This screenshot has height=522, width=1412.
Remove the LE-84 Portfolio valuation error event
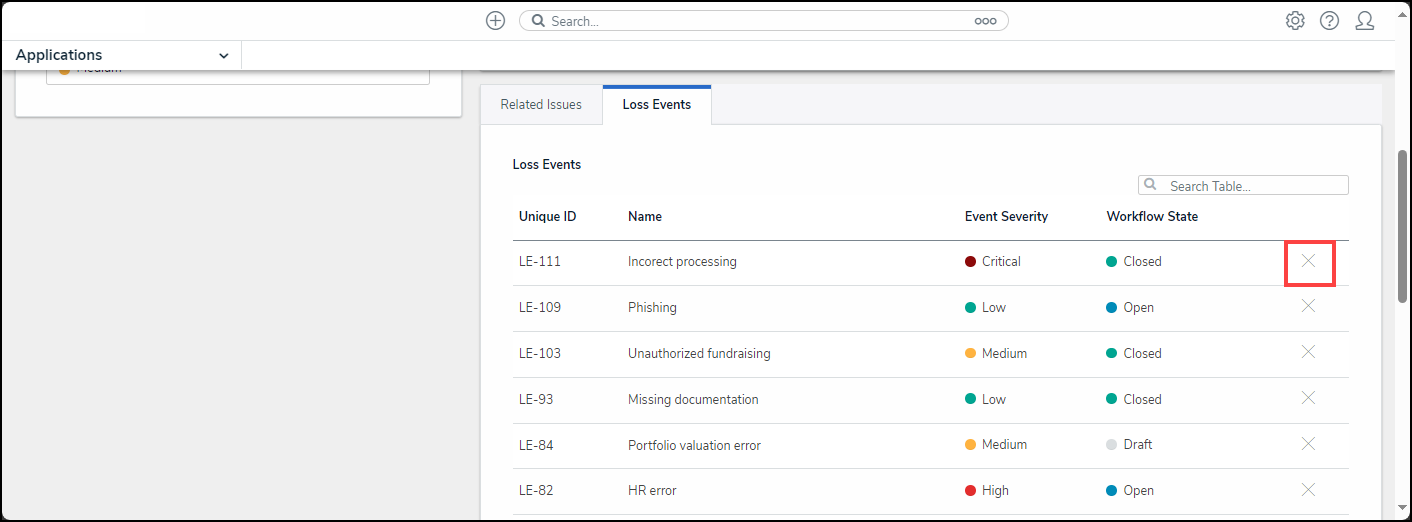1308,444
